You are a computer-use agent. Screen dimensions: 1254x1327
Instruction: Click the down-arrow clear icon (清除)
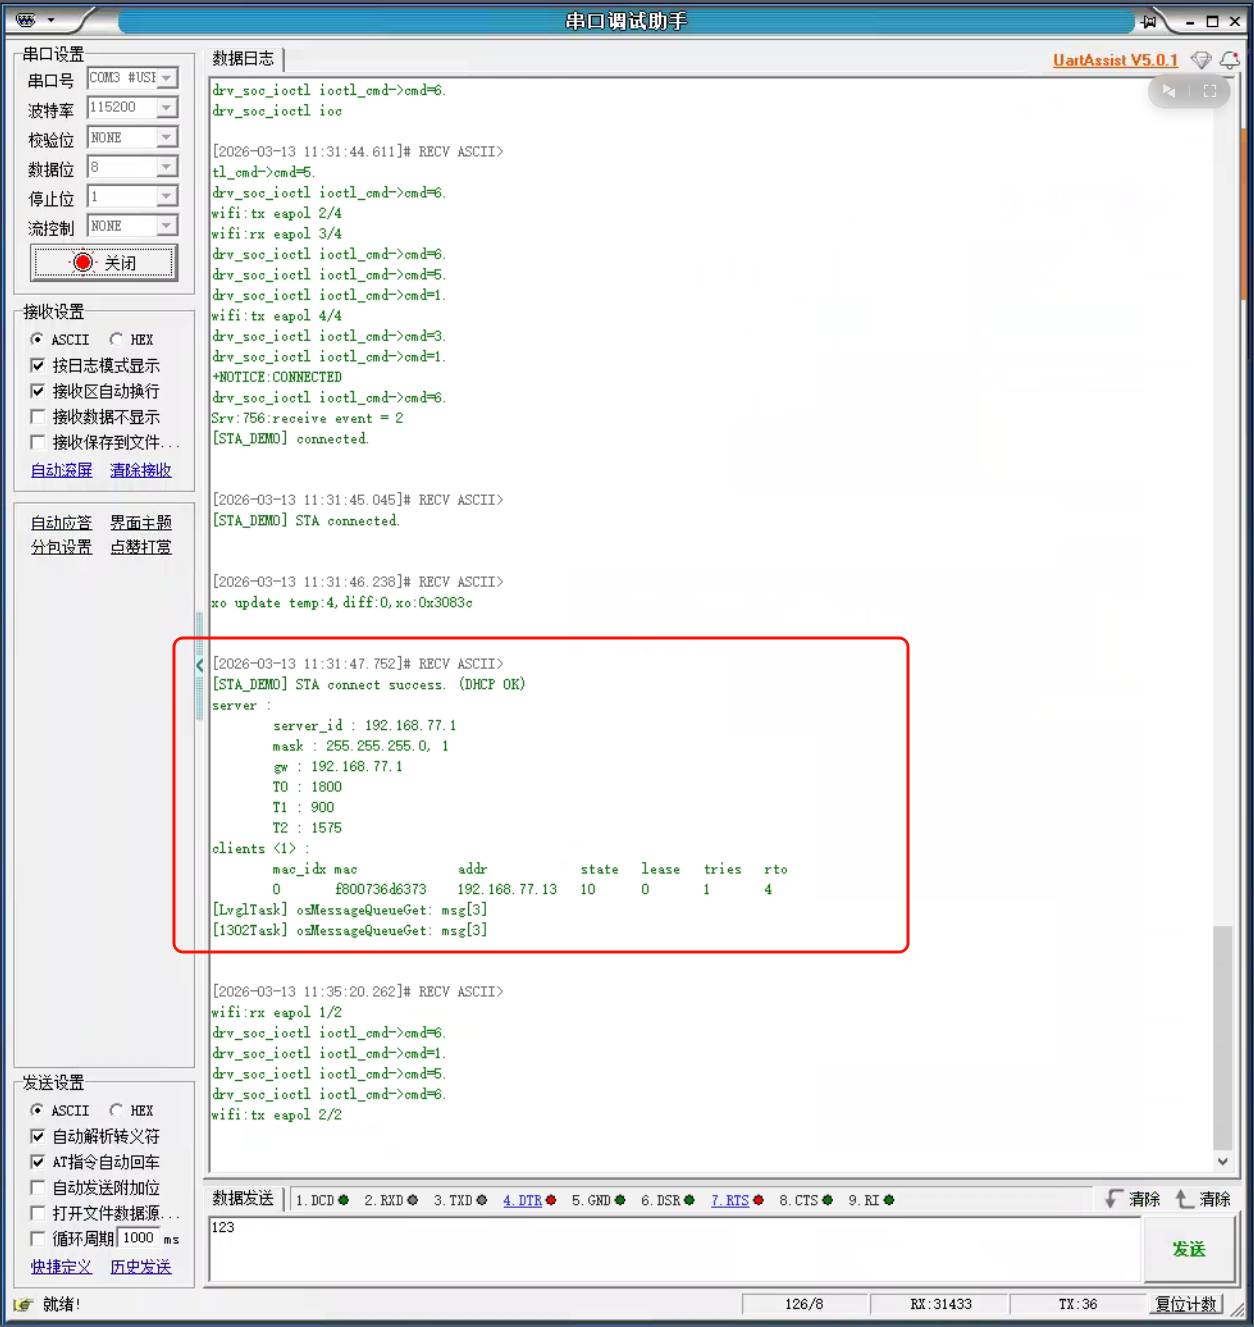[1114, 1198]
